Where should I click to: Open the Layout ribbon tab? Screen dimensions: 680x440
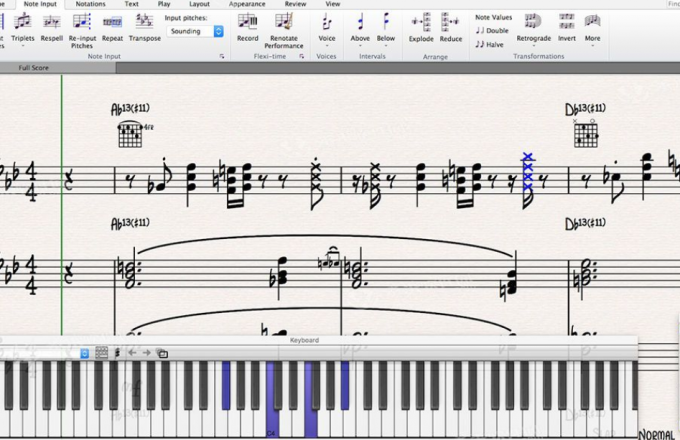[x=200, y=4]
